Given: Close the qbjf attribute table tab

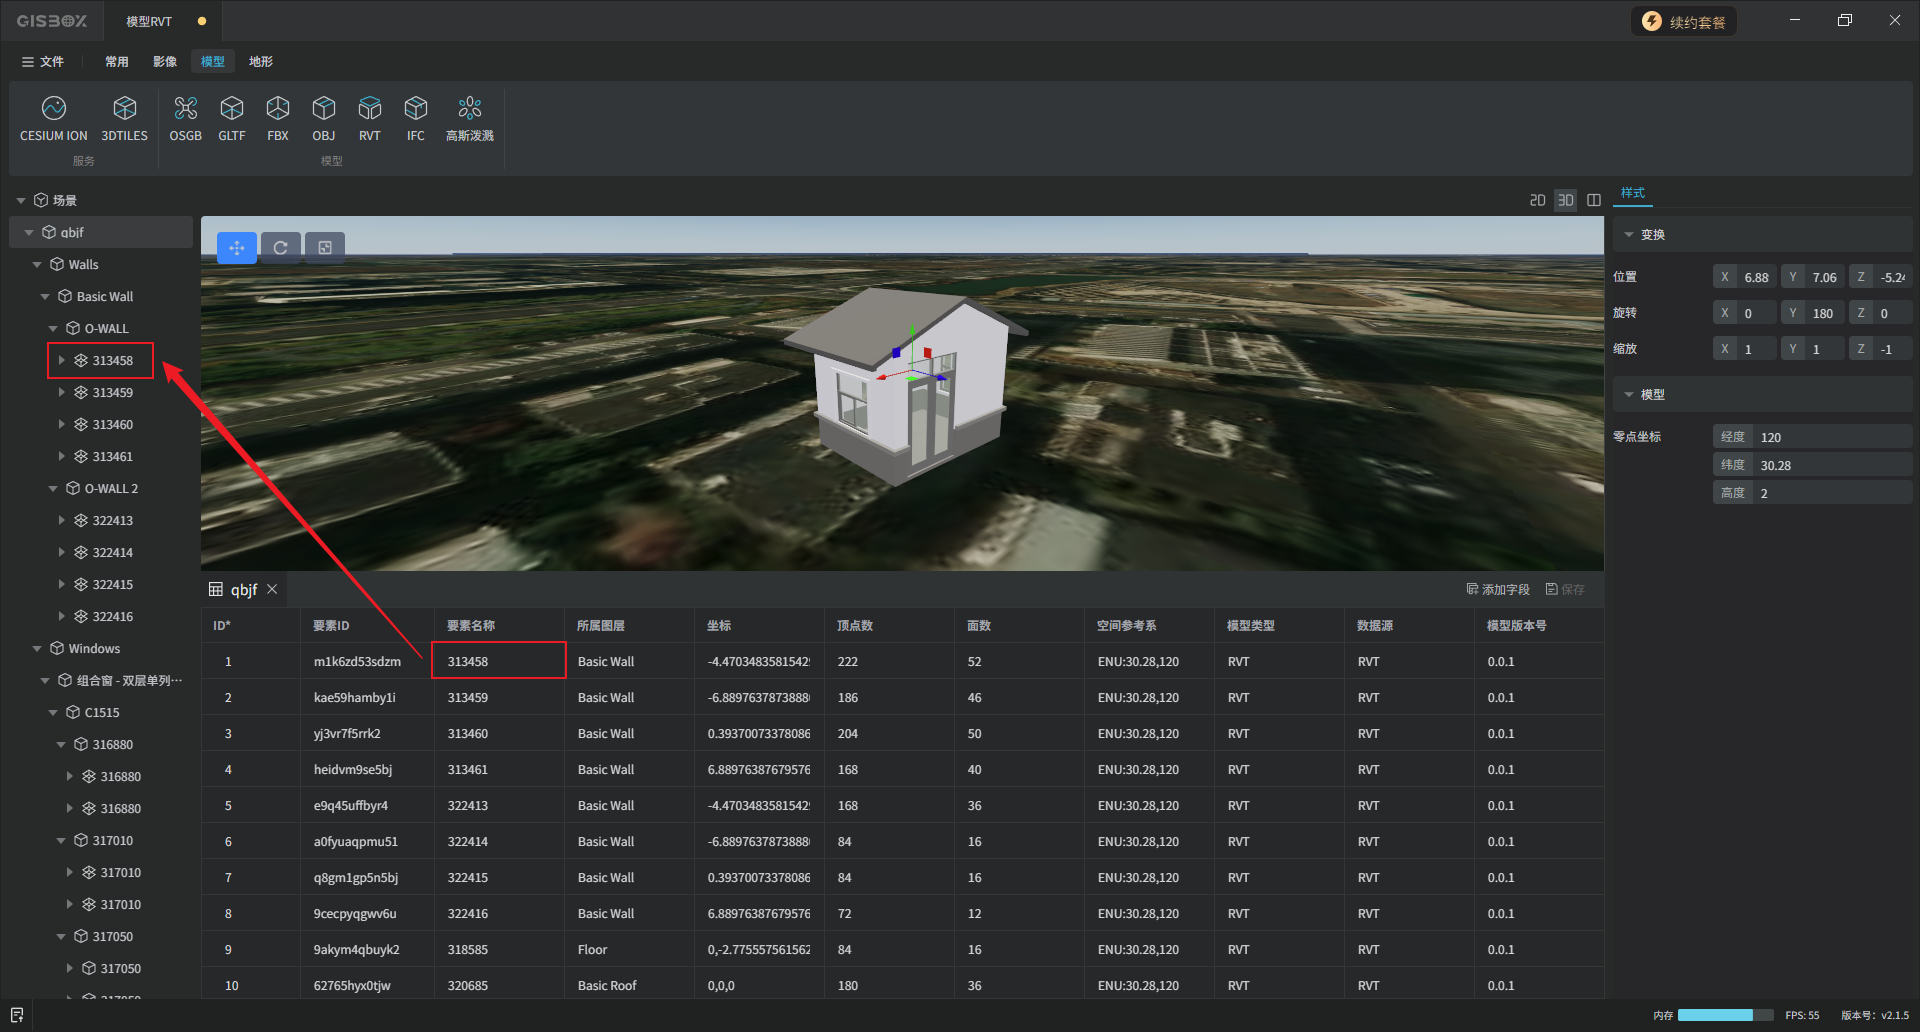Looking at the screenshot, I should point(272,590).
